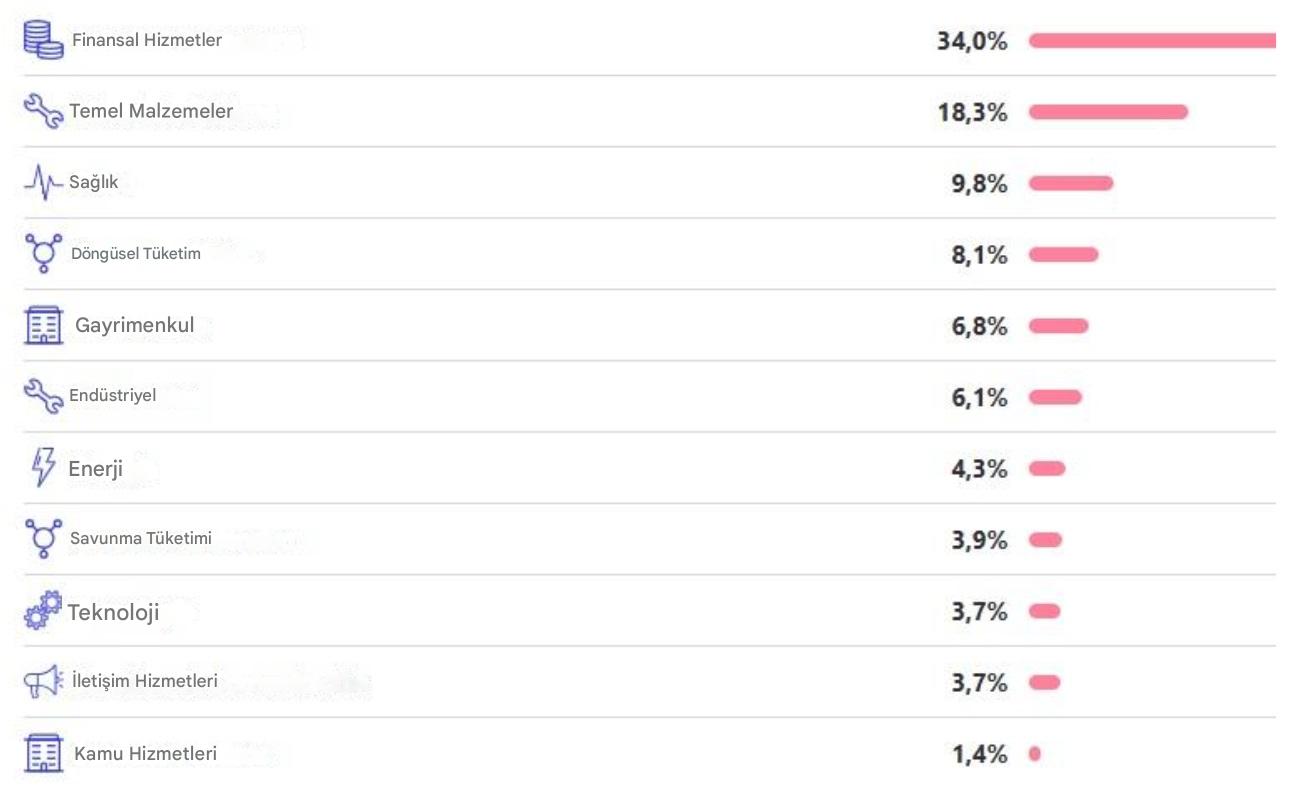Click the Teknoloji sector label

click(113, 612)
